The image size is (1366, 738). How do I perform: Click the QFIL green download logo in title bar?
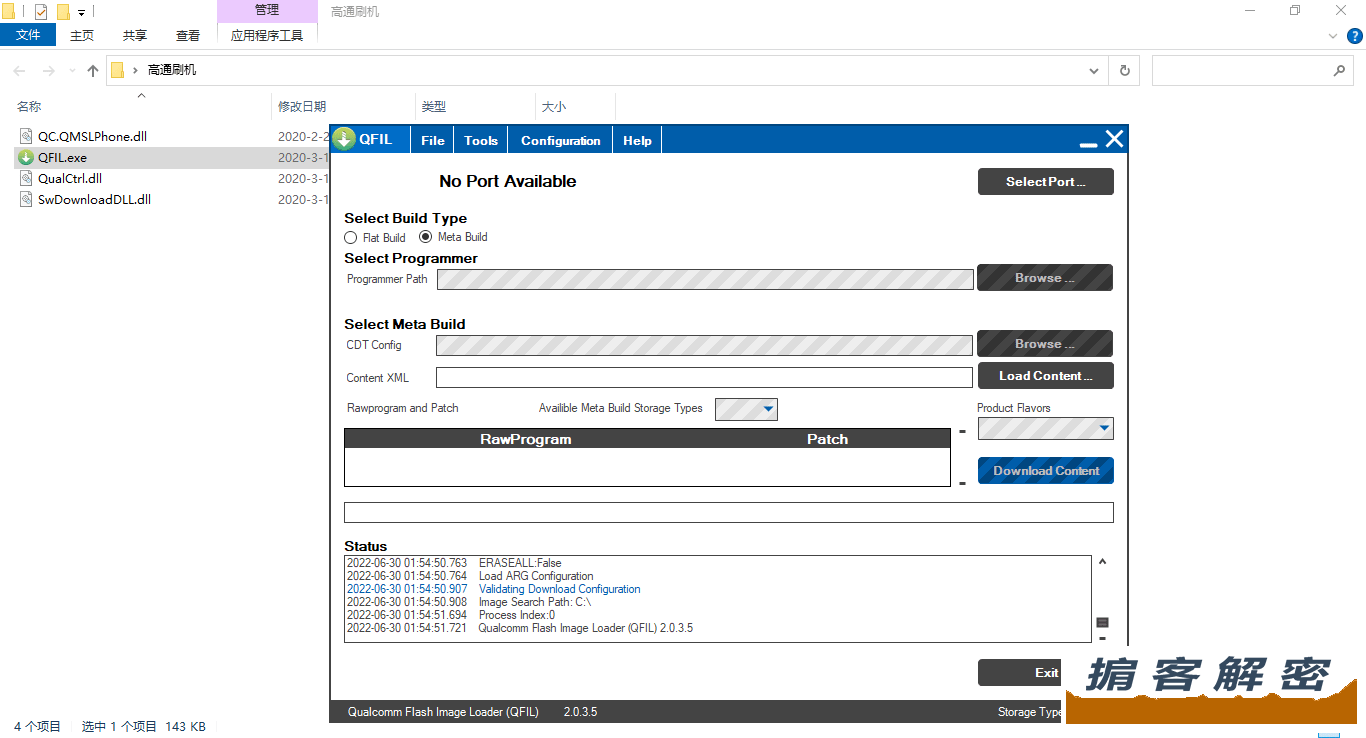pos(344,139)
